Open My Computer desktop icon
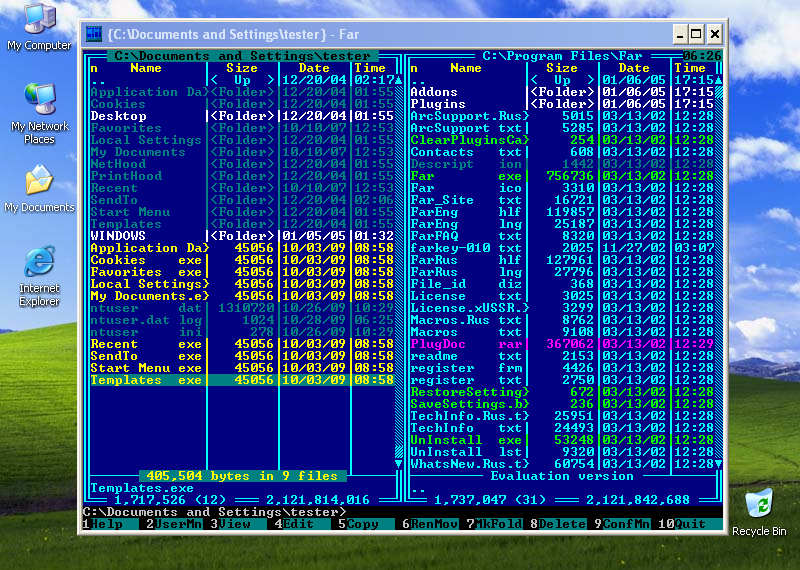 tap(39, 27)
